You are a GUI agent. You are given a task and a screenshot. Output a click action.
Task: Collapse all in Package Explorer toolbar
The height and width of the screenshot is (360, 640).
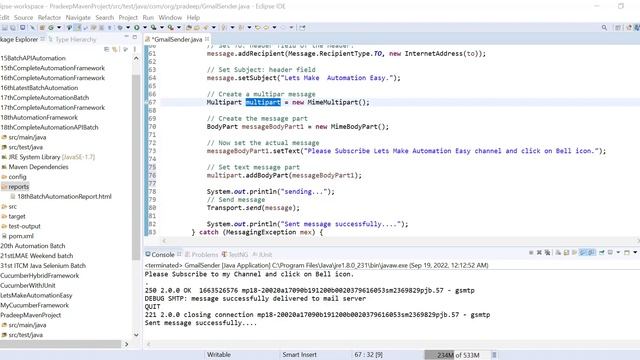point(107,49)
